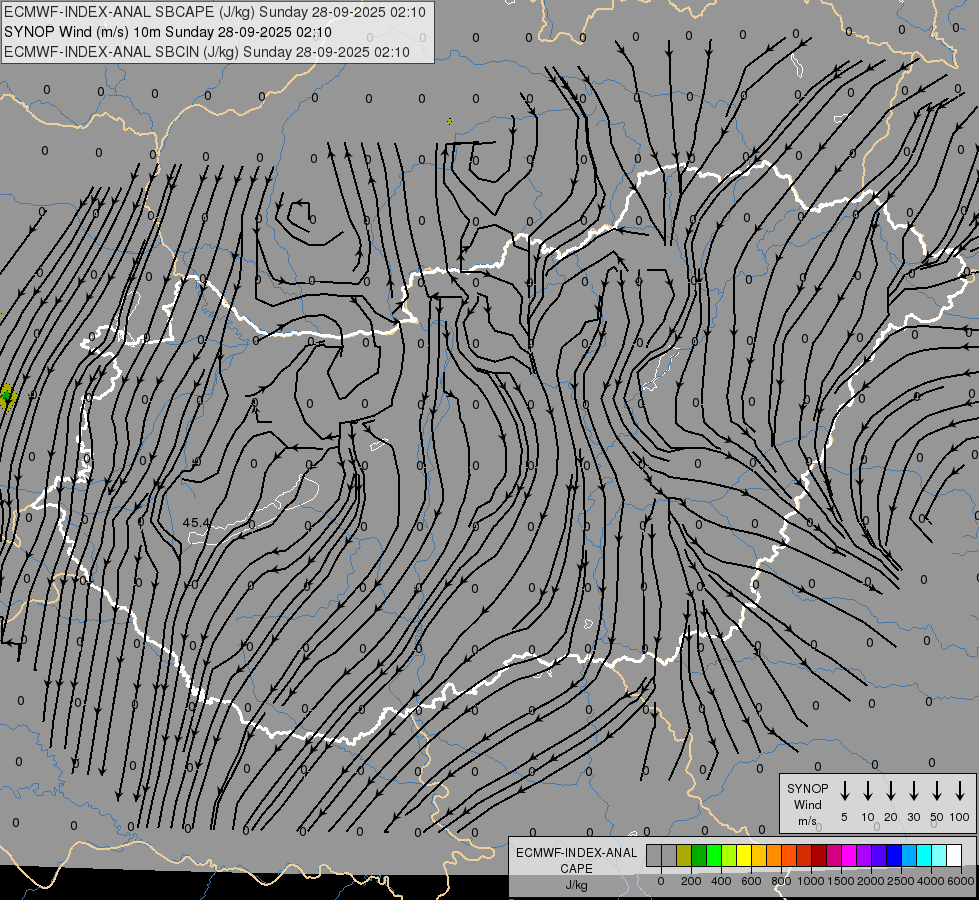Select the pale cyan legend swatch
Image resolution: width=979 pixels, height=900 pixels.
click(938, 855)
